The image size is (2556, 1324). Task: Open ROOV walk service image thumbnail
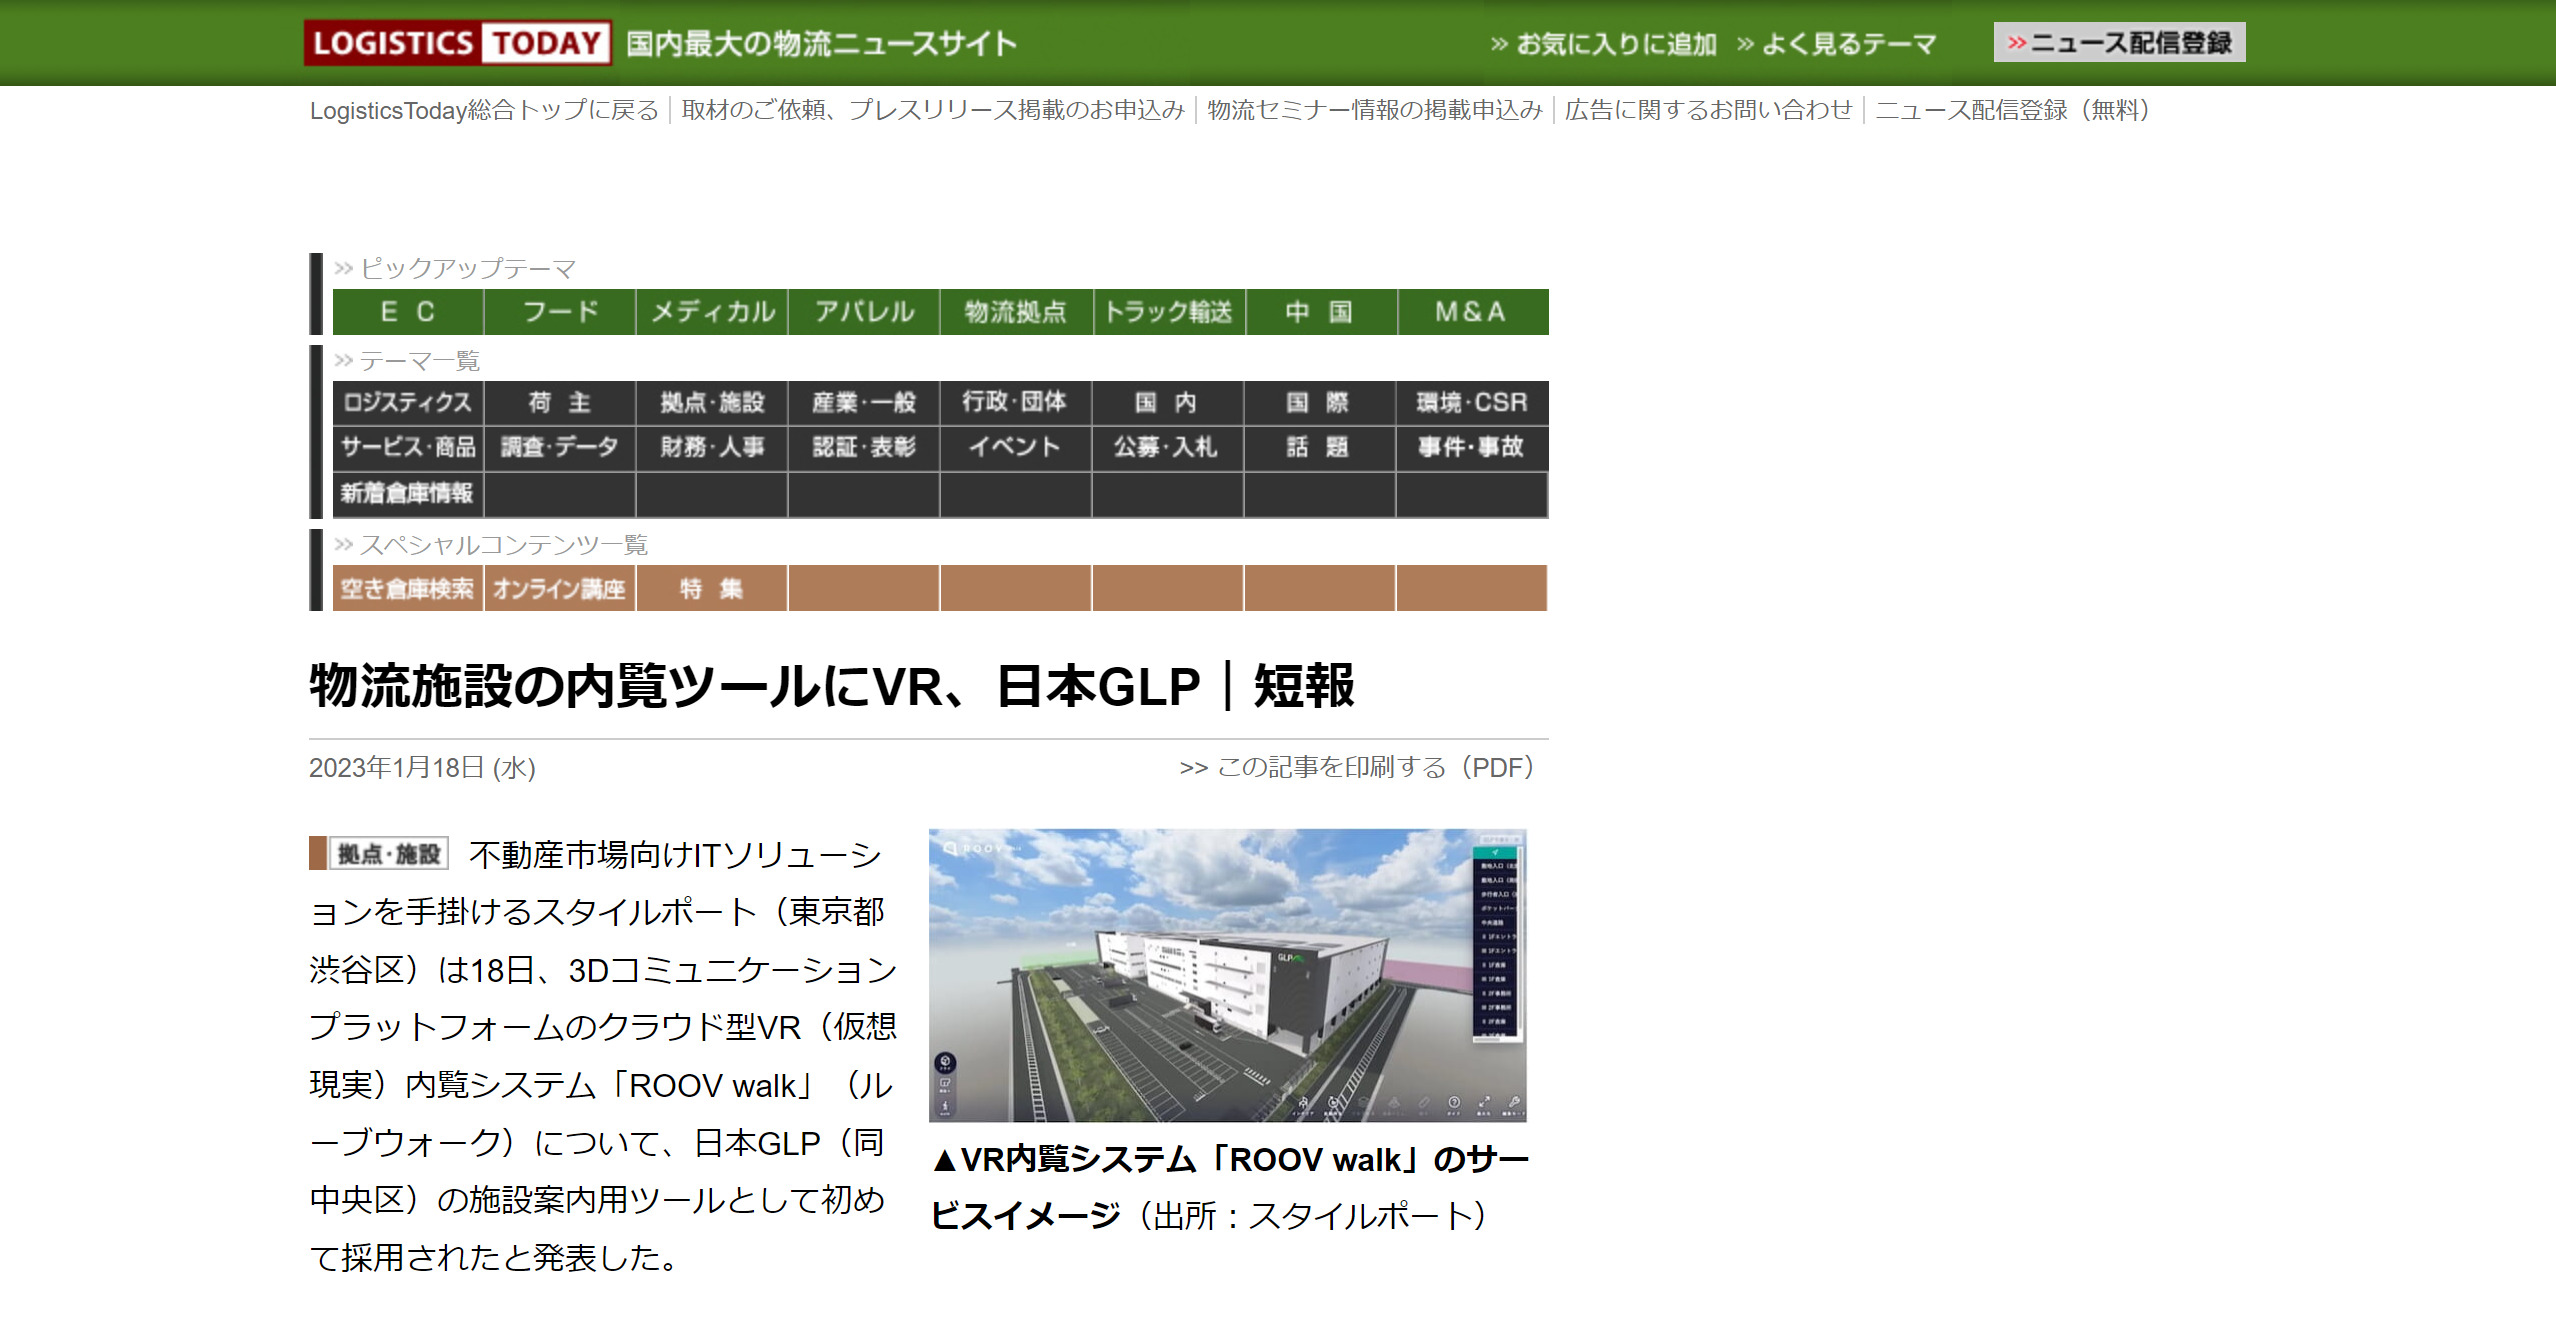1227,975
